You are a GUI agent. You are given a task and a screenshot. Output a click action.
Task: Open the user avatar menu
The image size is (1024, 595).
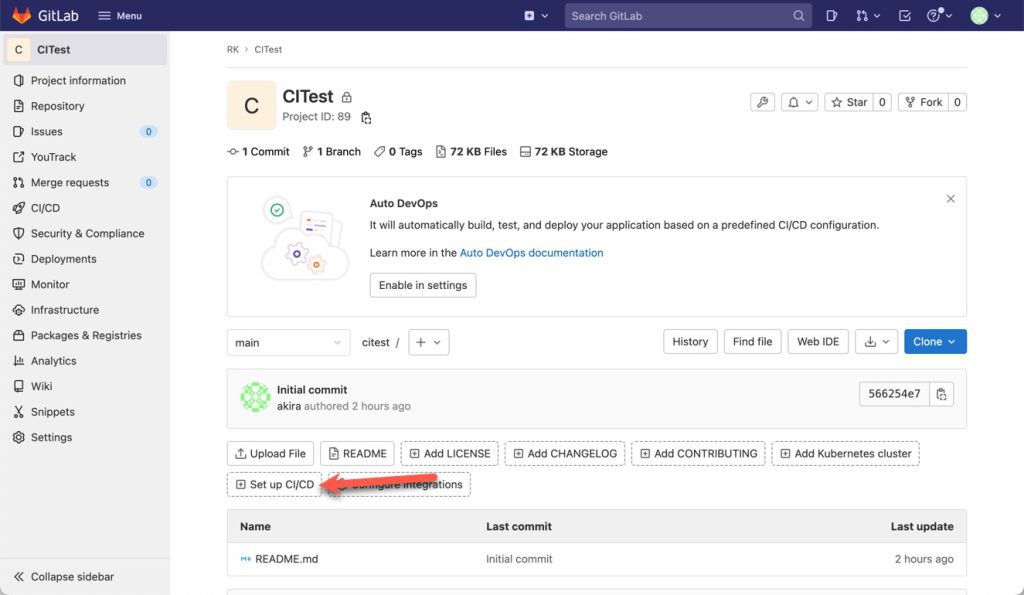[985, 16]
